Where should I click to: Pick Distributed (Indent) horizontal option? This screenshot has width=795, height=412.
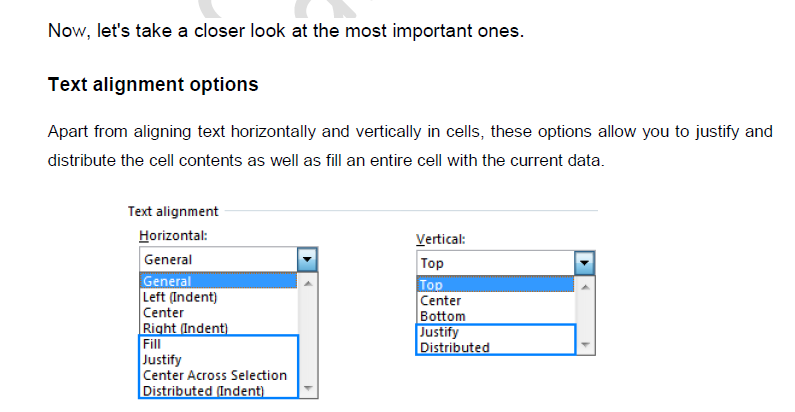pos(203,391)
